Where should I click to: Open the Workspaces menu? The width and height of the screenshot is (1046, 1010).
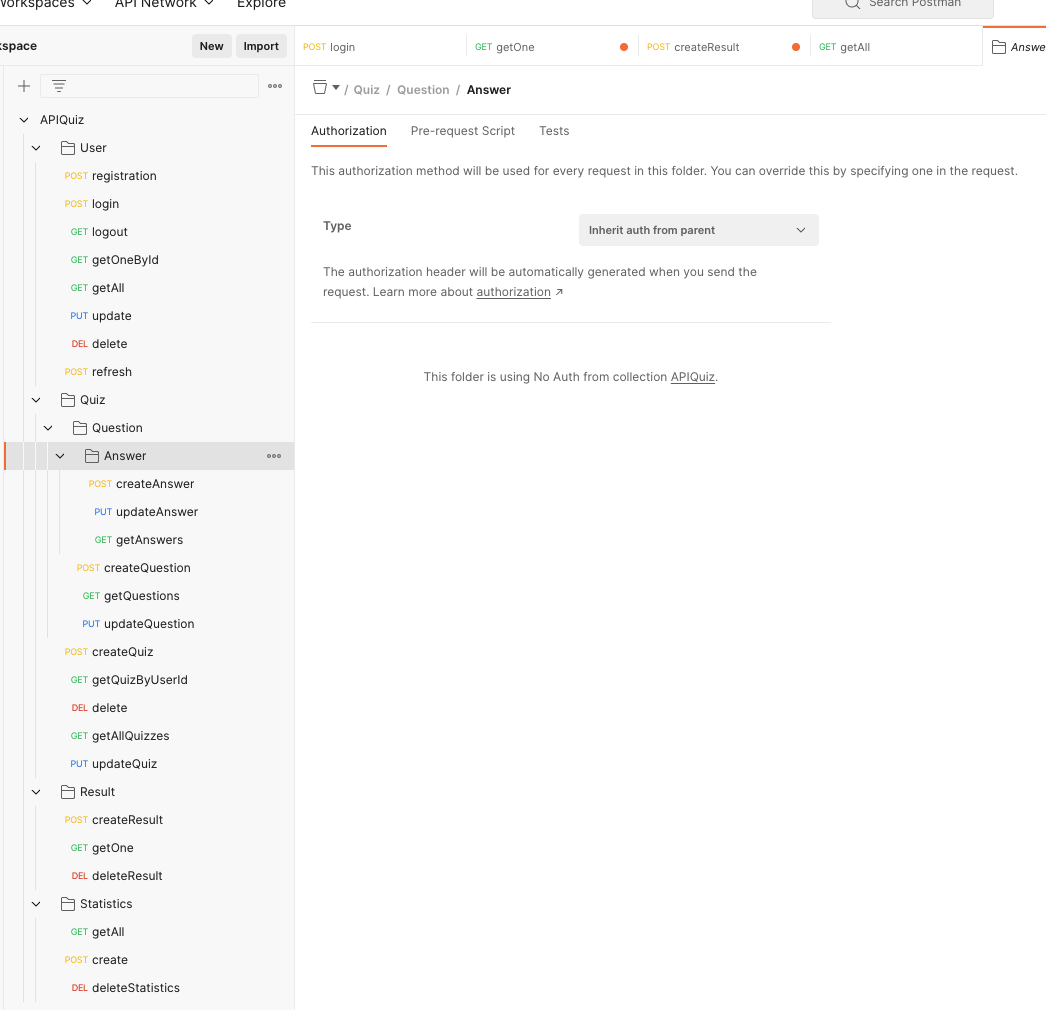pyautogui.click(x=42, y=5)
